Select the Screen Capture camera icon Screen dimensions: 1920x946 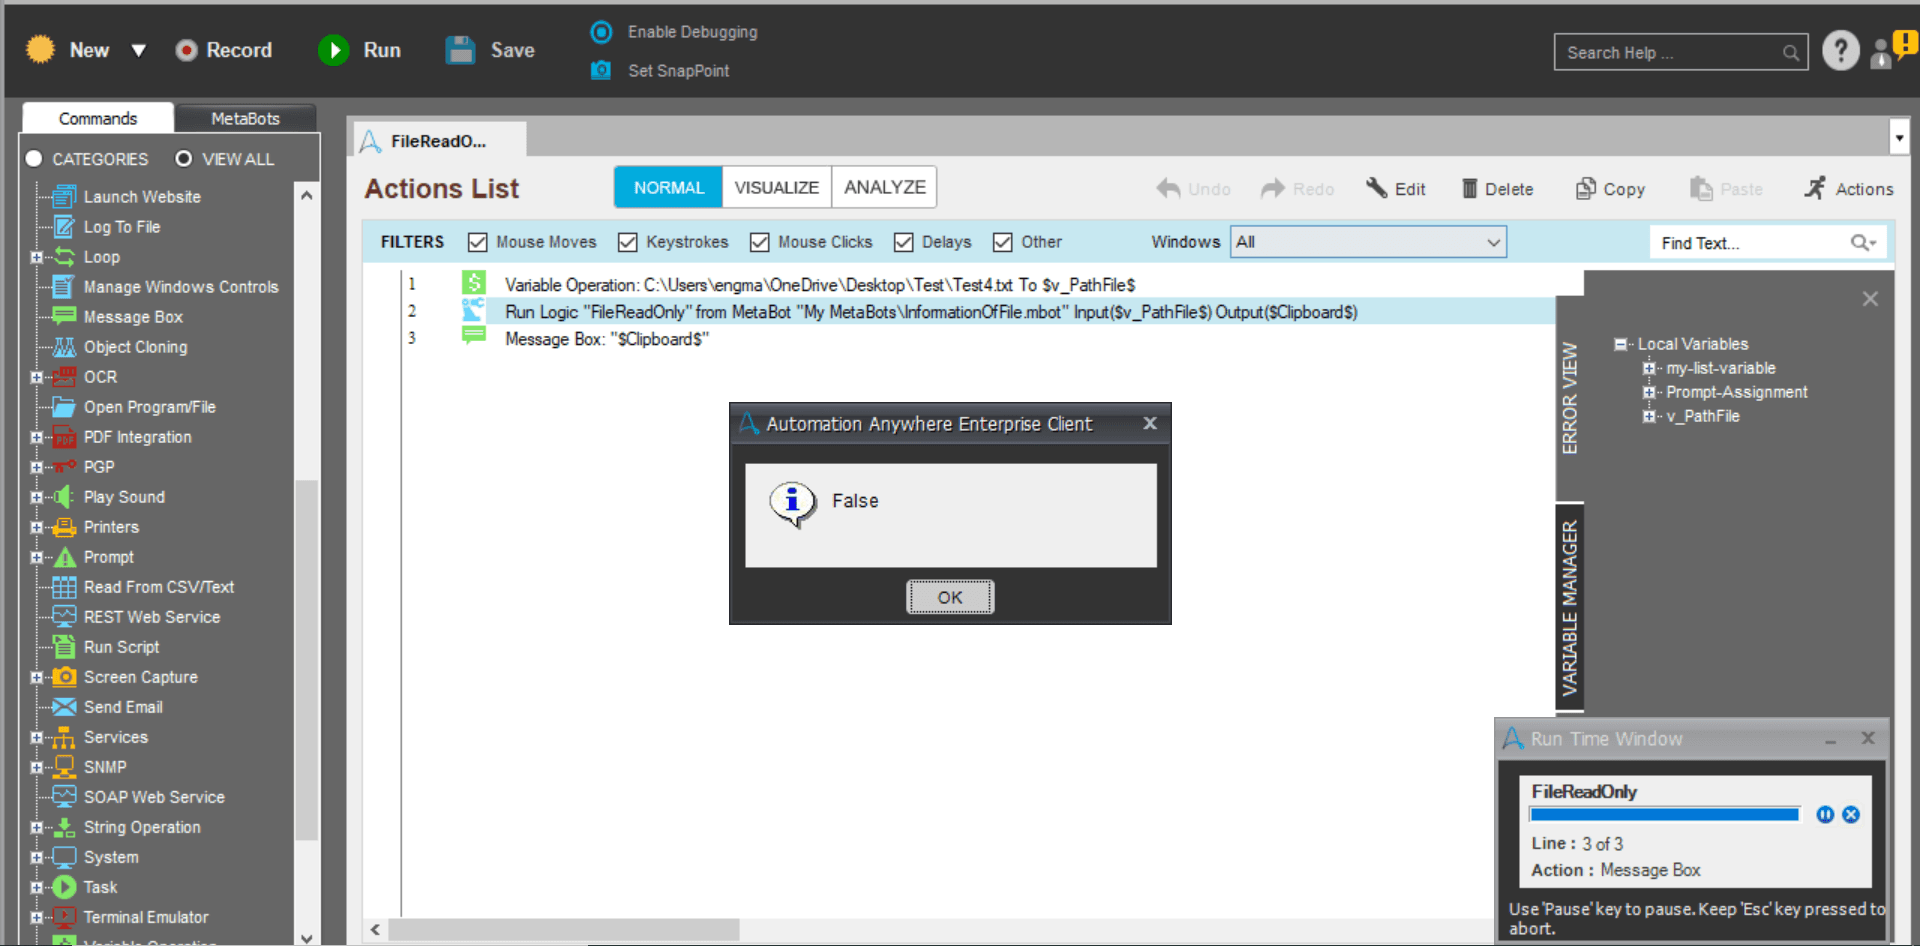pos(64,677)
